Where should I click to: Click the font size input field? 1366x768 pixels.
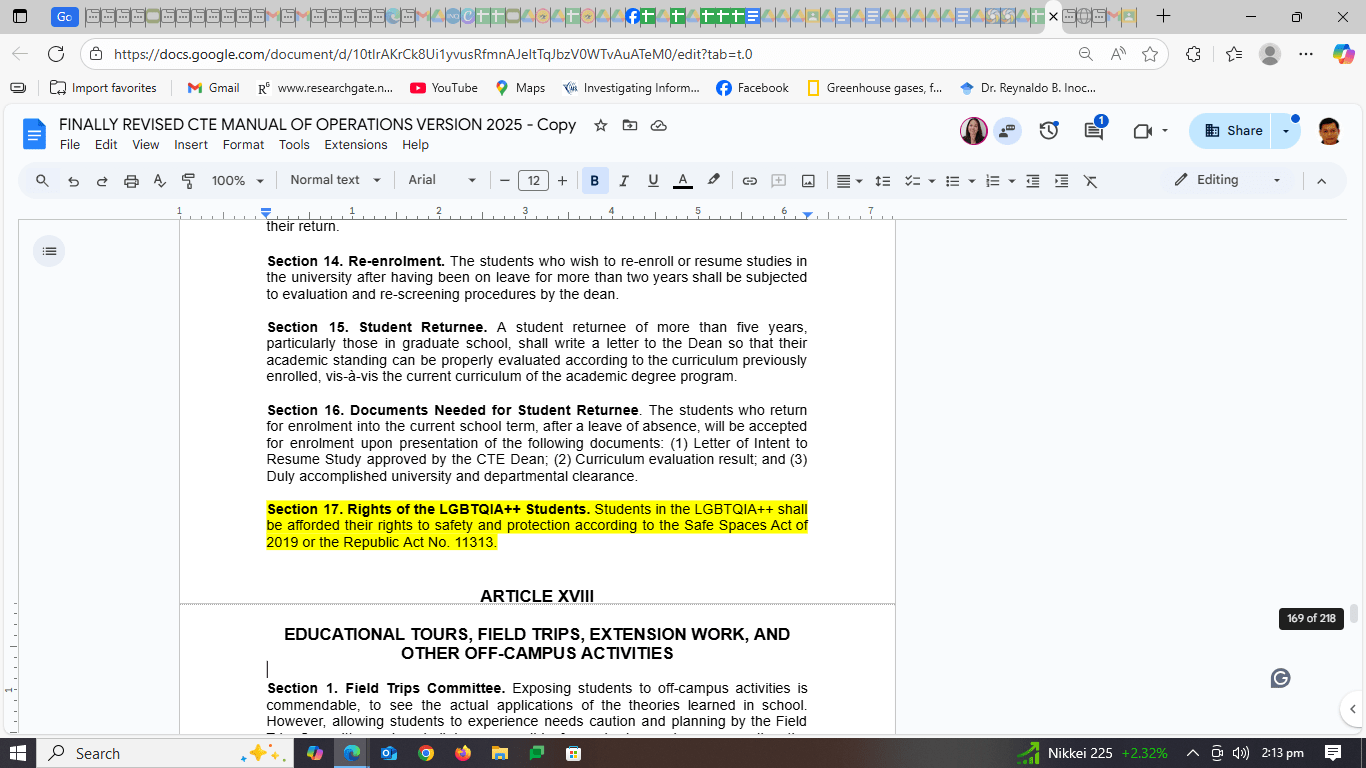pos(533,181)
